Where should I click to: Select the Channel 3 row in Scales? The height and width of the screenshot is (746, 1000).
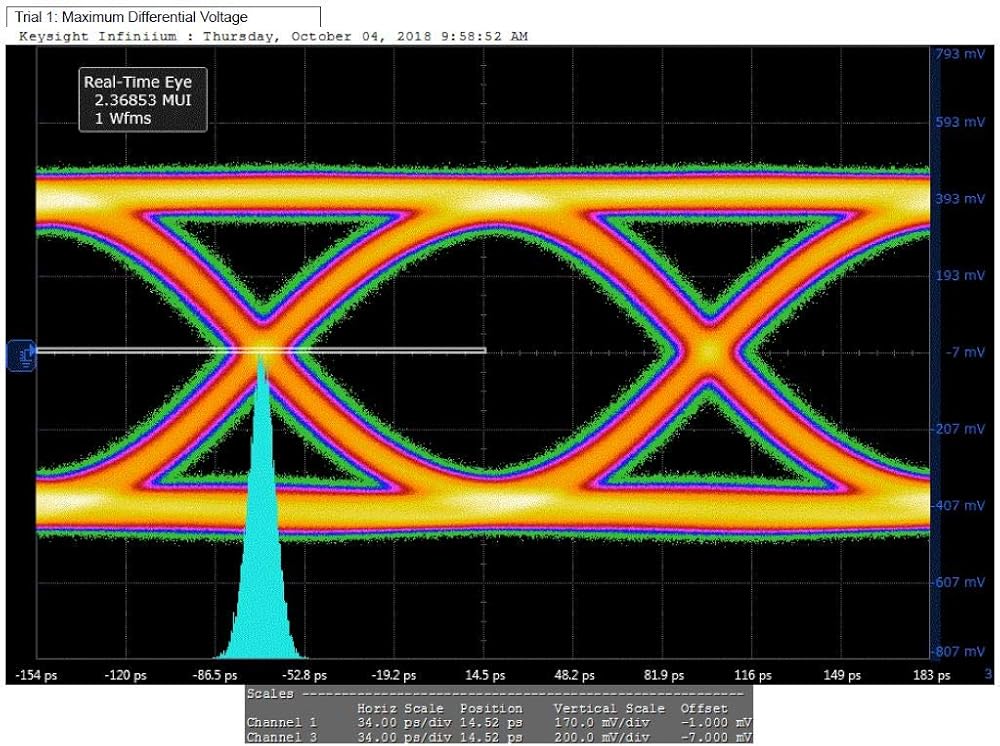(x=496, y=737)
